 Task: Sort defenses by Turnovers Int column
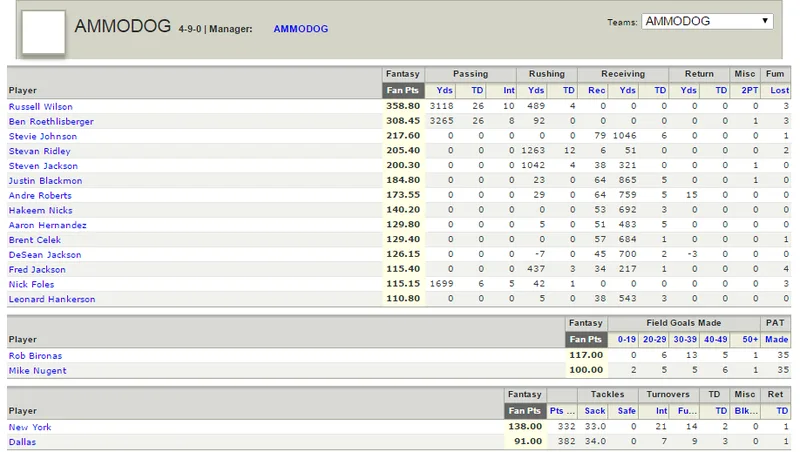pos(661,411)
